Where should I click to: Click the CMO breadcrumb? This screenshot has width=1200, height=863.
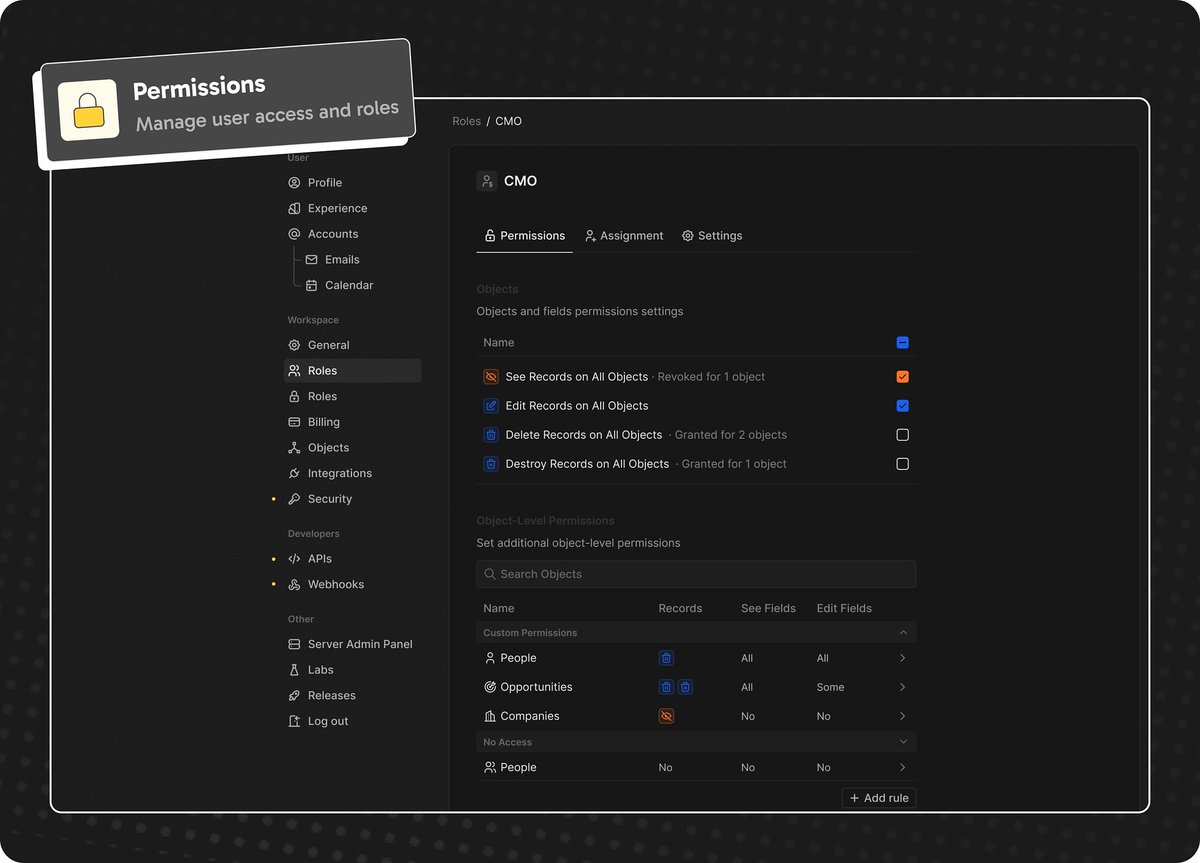(508, 121)
